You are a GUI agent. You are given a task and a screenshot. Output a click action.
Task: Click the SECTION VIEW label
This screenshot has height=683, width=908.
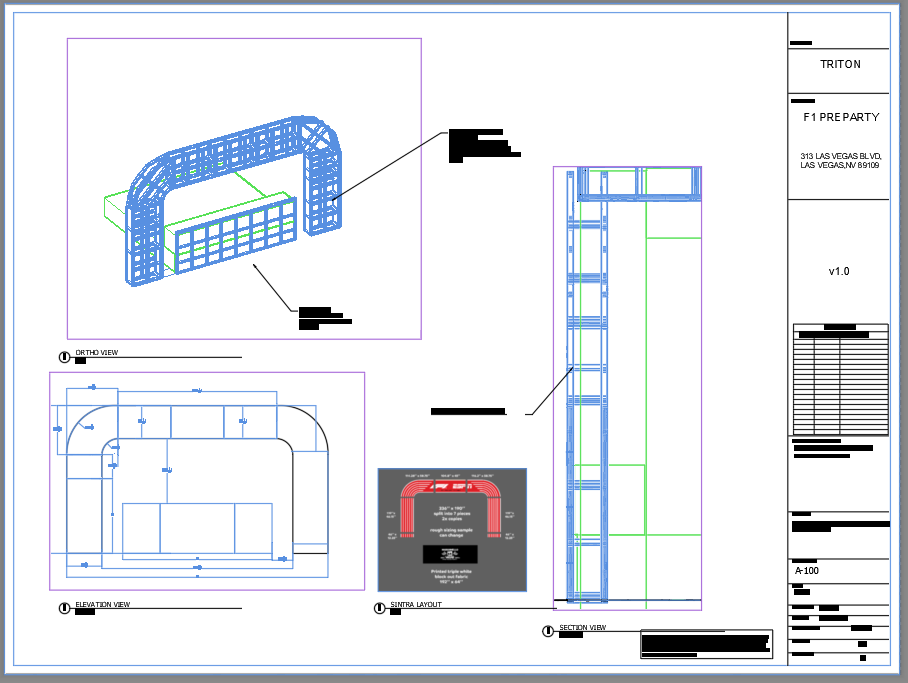coord(583,627)
